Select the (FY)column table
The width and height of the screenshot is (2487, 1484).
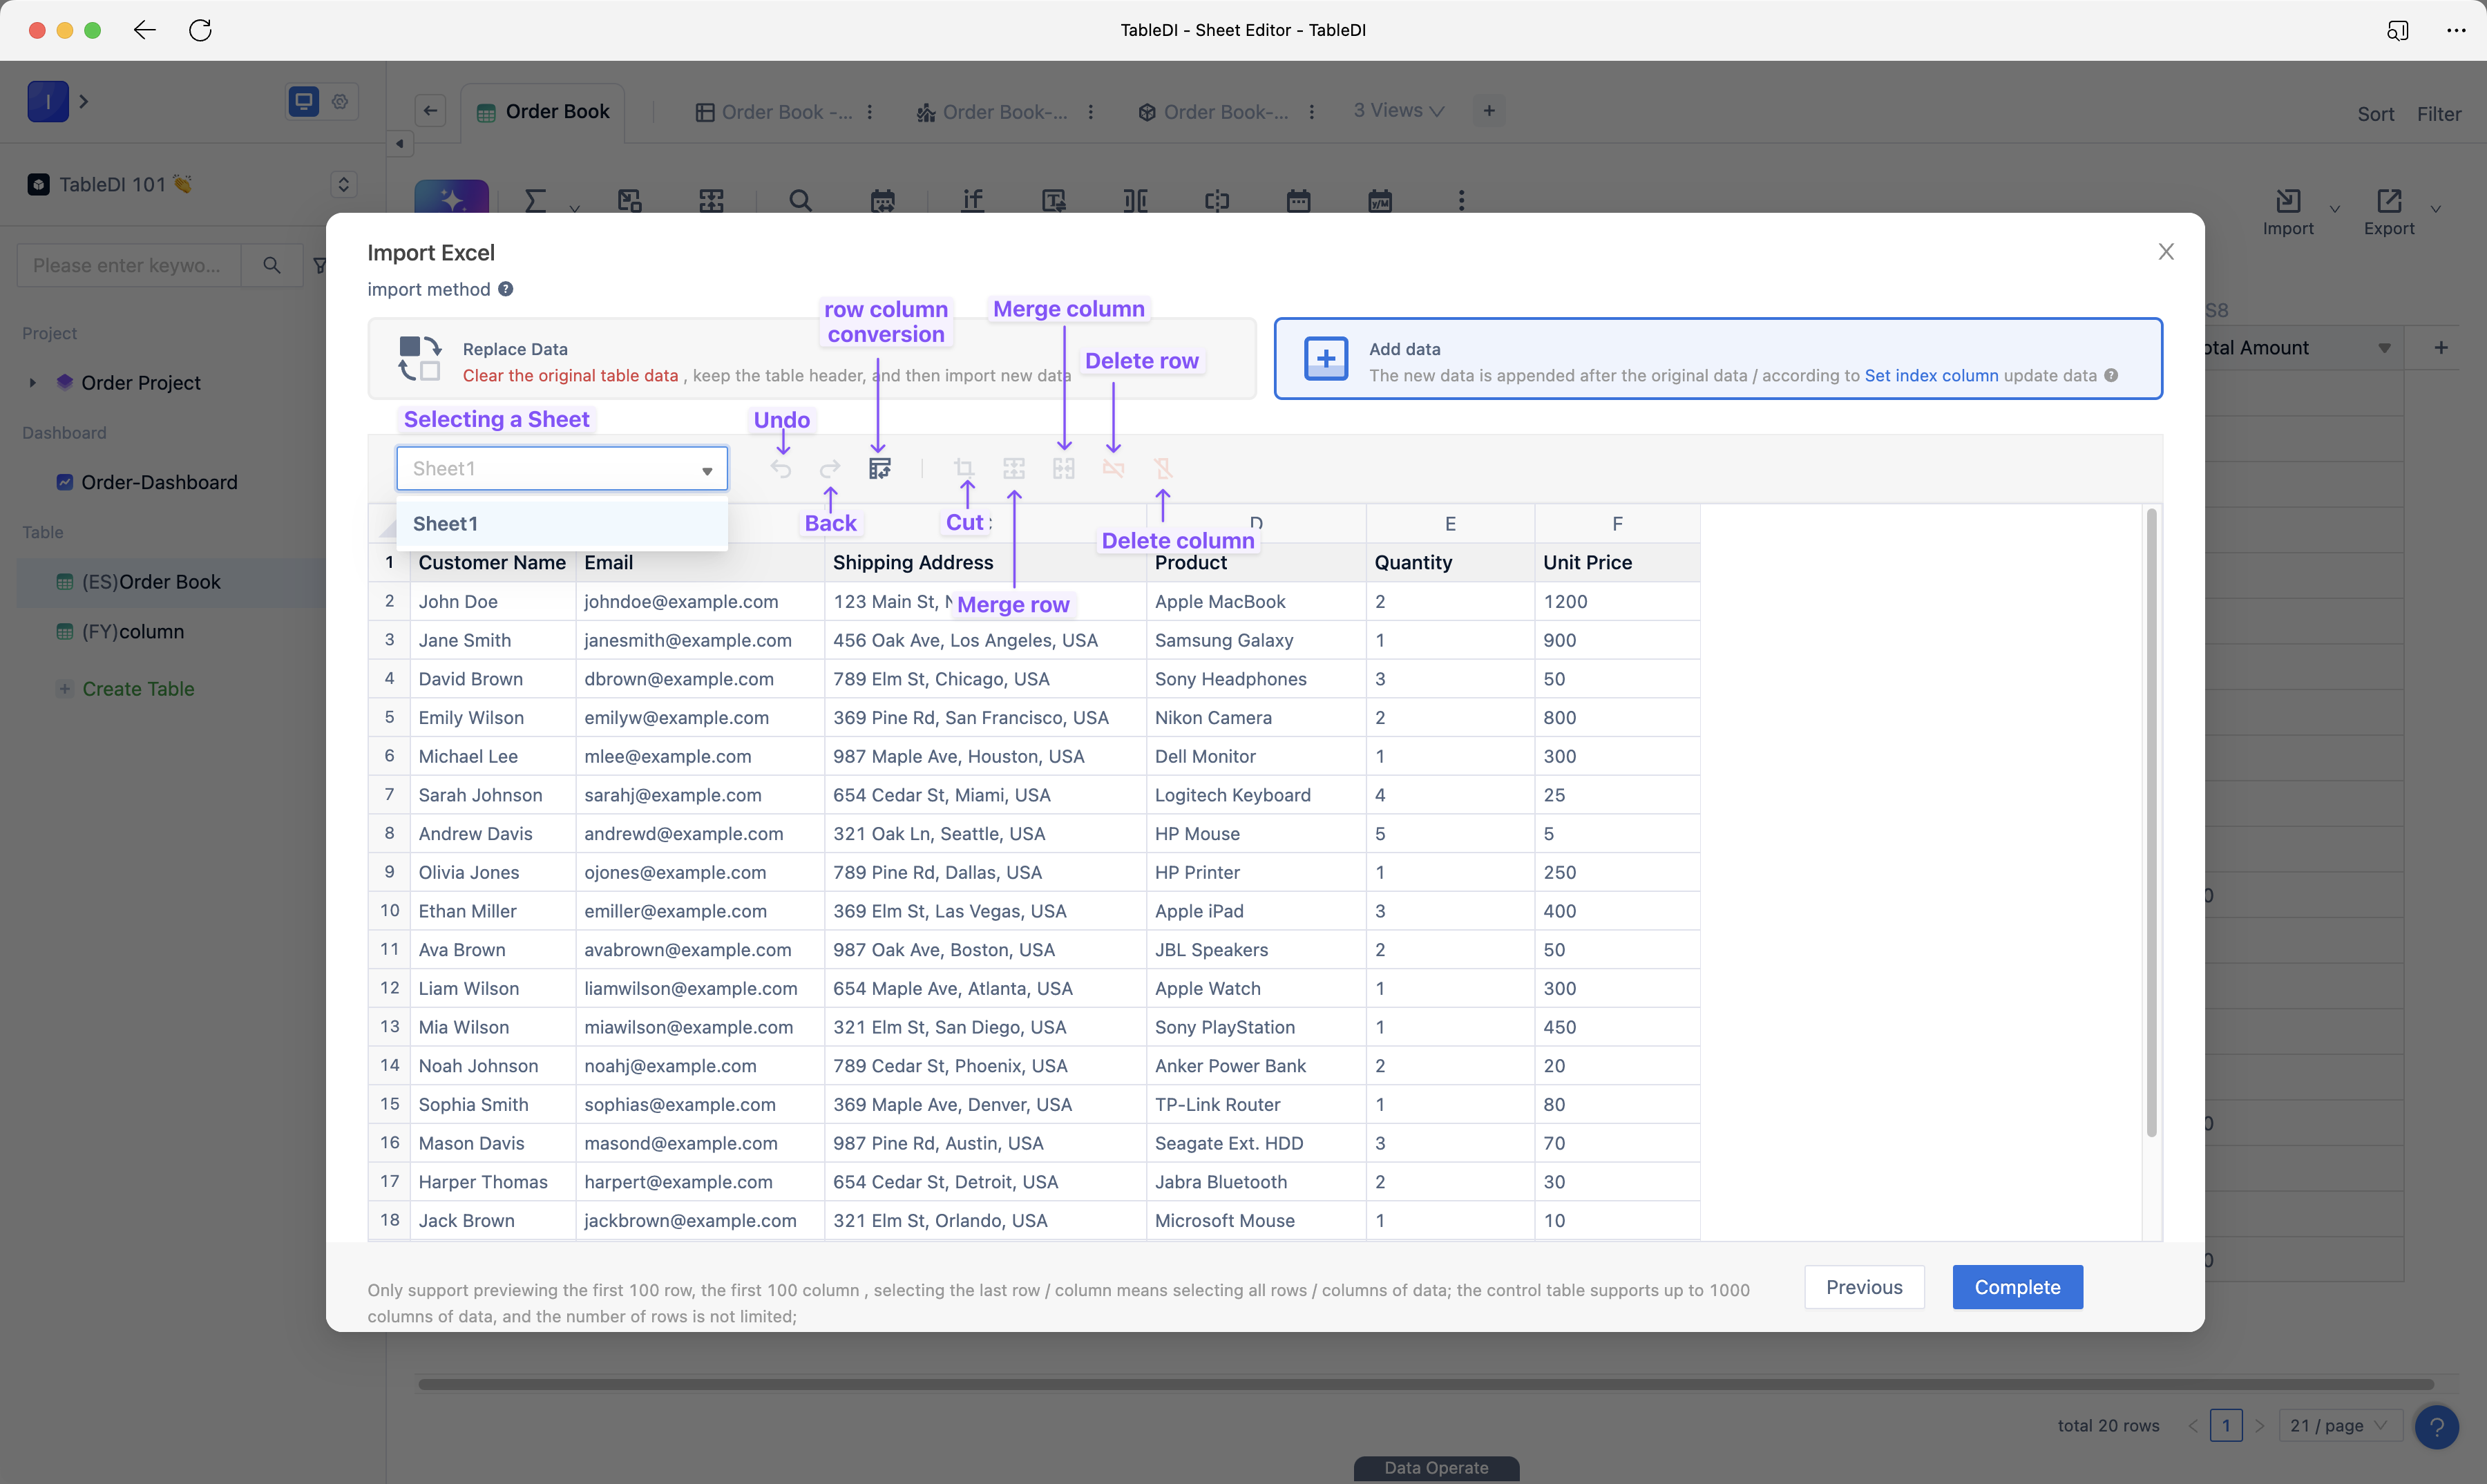(x=133, y=631)
